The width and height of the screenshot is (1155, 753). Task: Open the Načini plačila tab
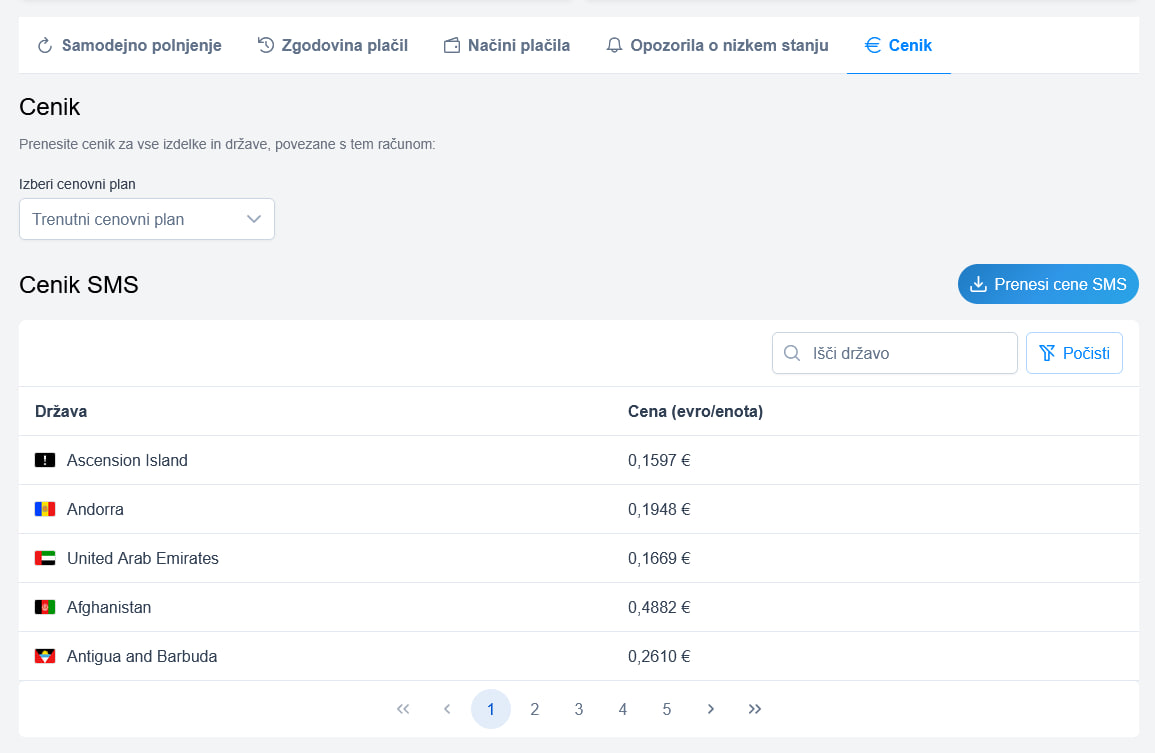[506, 45]
